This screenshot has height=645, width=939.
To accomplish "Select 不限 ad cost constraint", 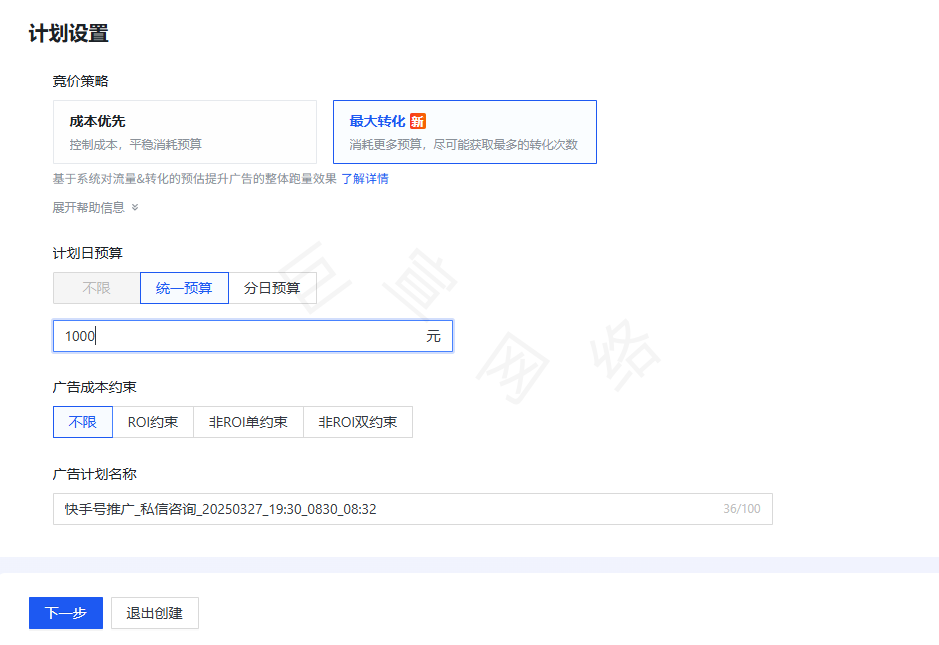I will point(82,422).
